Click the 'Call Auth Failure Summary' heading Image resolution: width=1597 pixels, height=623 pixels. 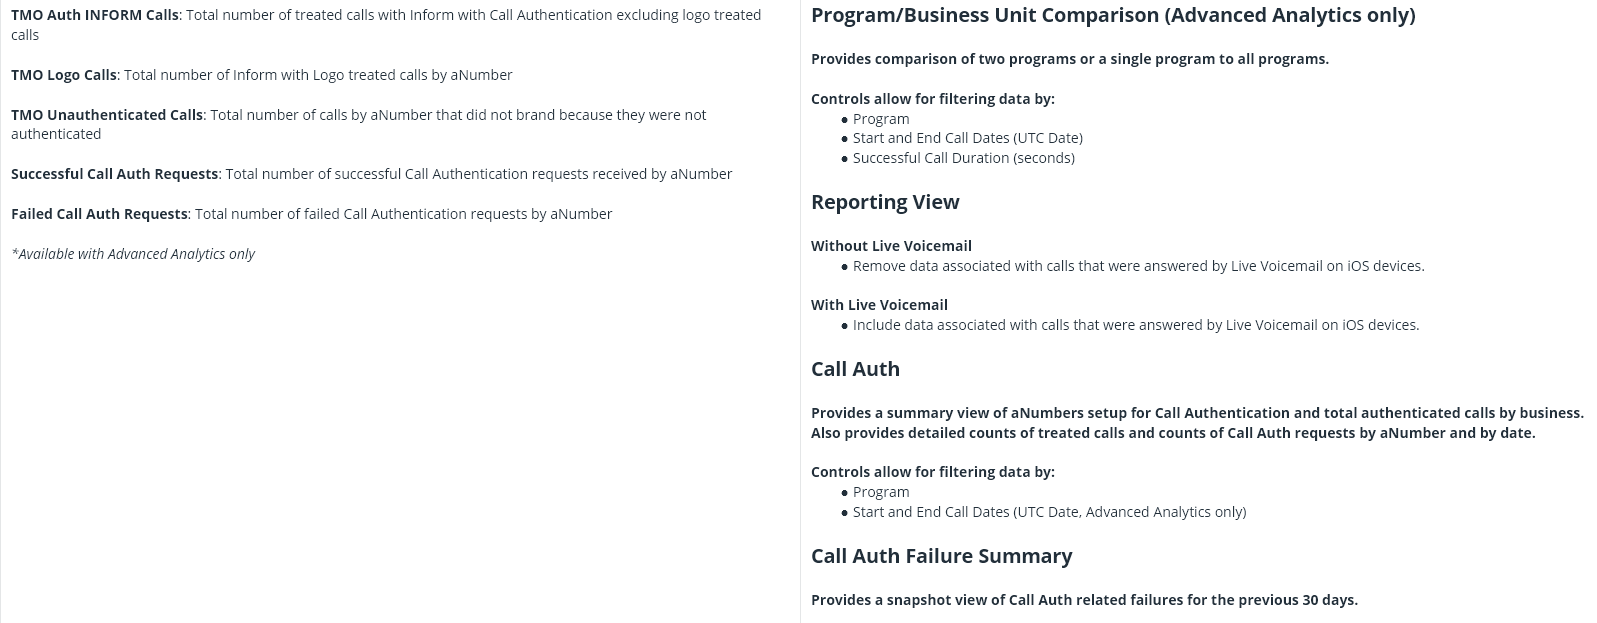(941, 556)
